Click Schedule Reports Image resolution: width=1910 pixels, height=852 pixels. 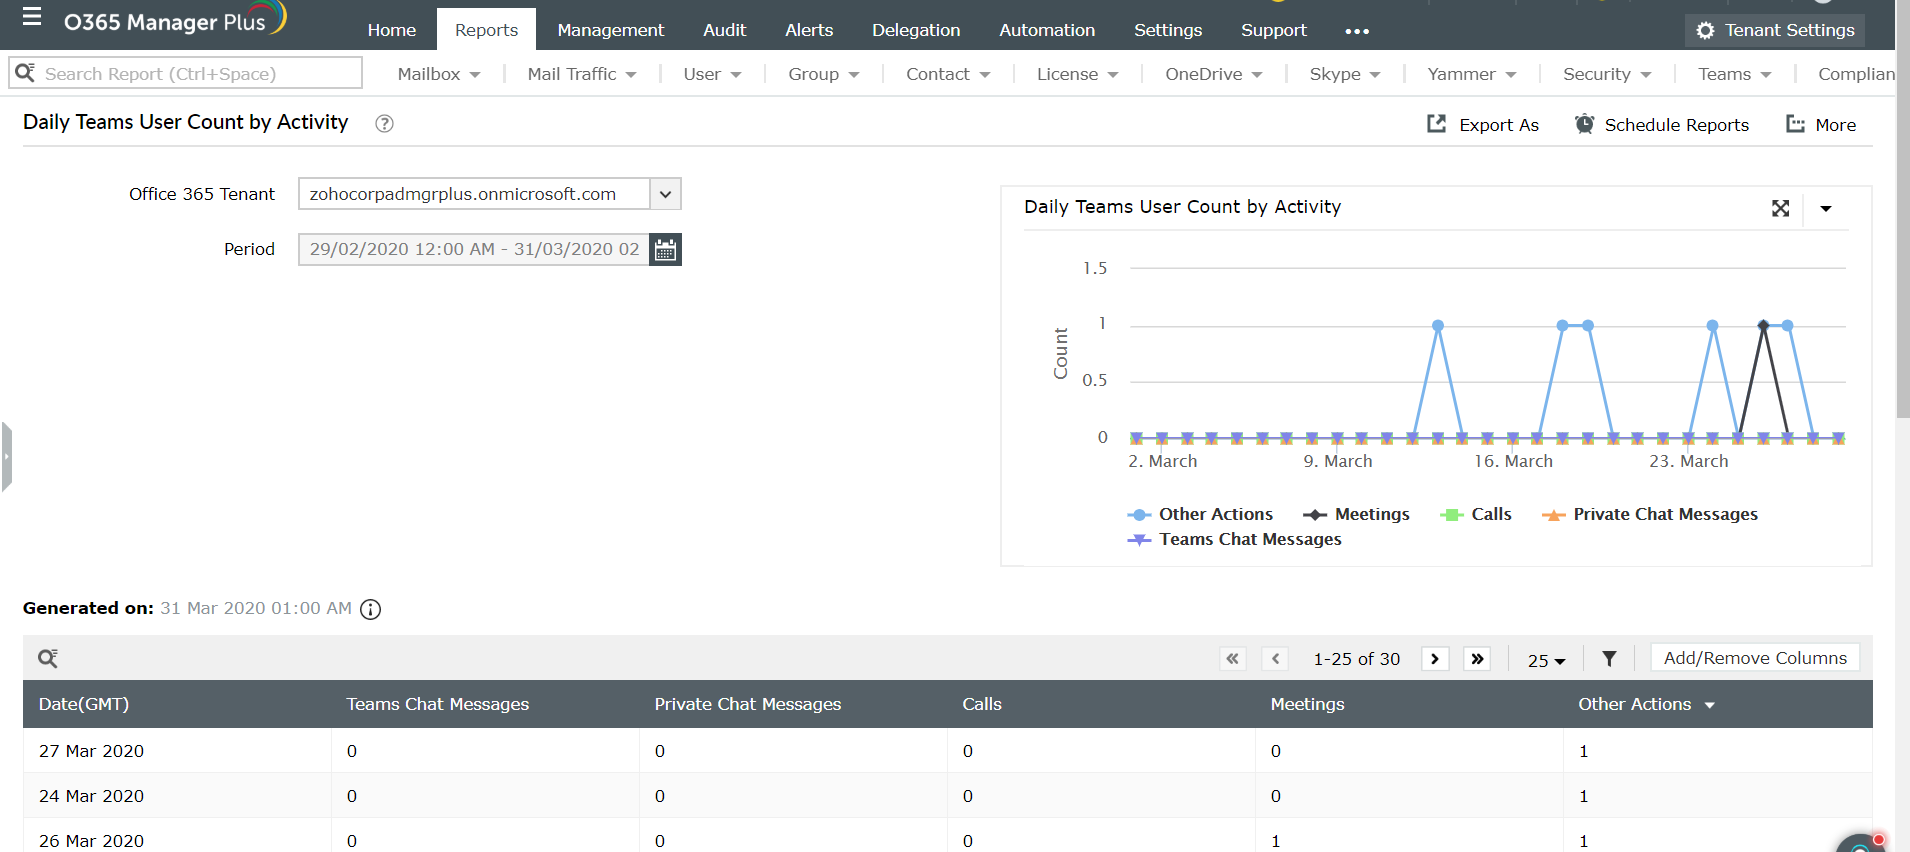point(1662,125)
